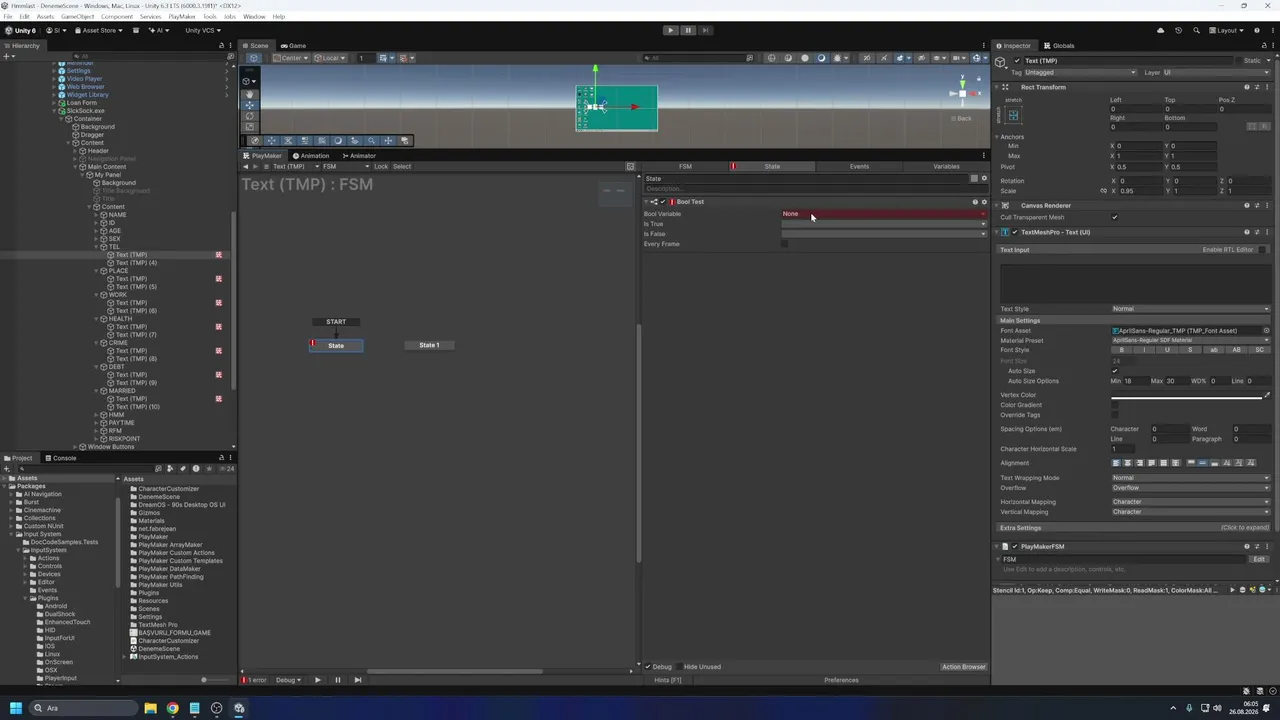The width and height of the screenshot is (1280, 720).
Task: Apply Bold font style button B
Action: click(1121, 350)
